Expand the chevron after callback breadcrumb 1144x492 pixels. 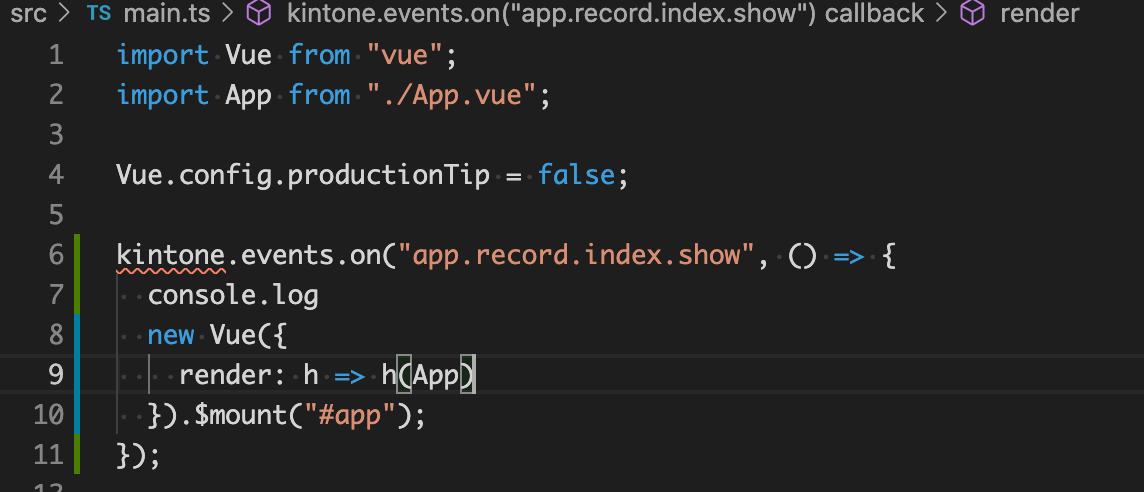[942, 13]
